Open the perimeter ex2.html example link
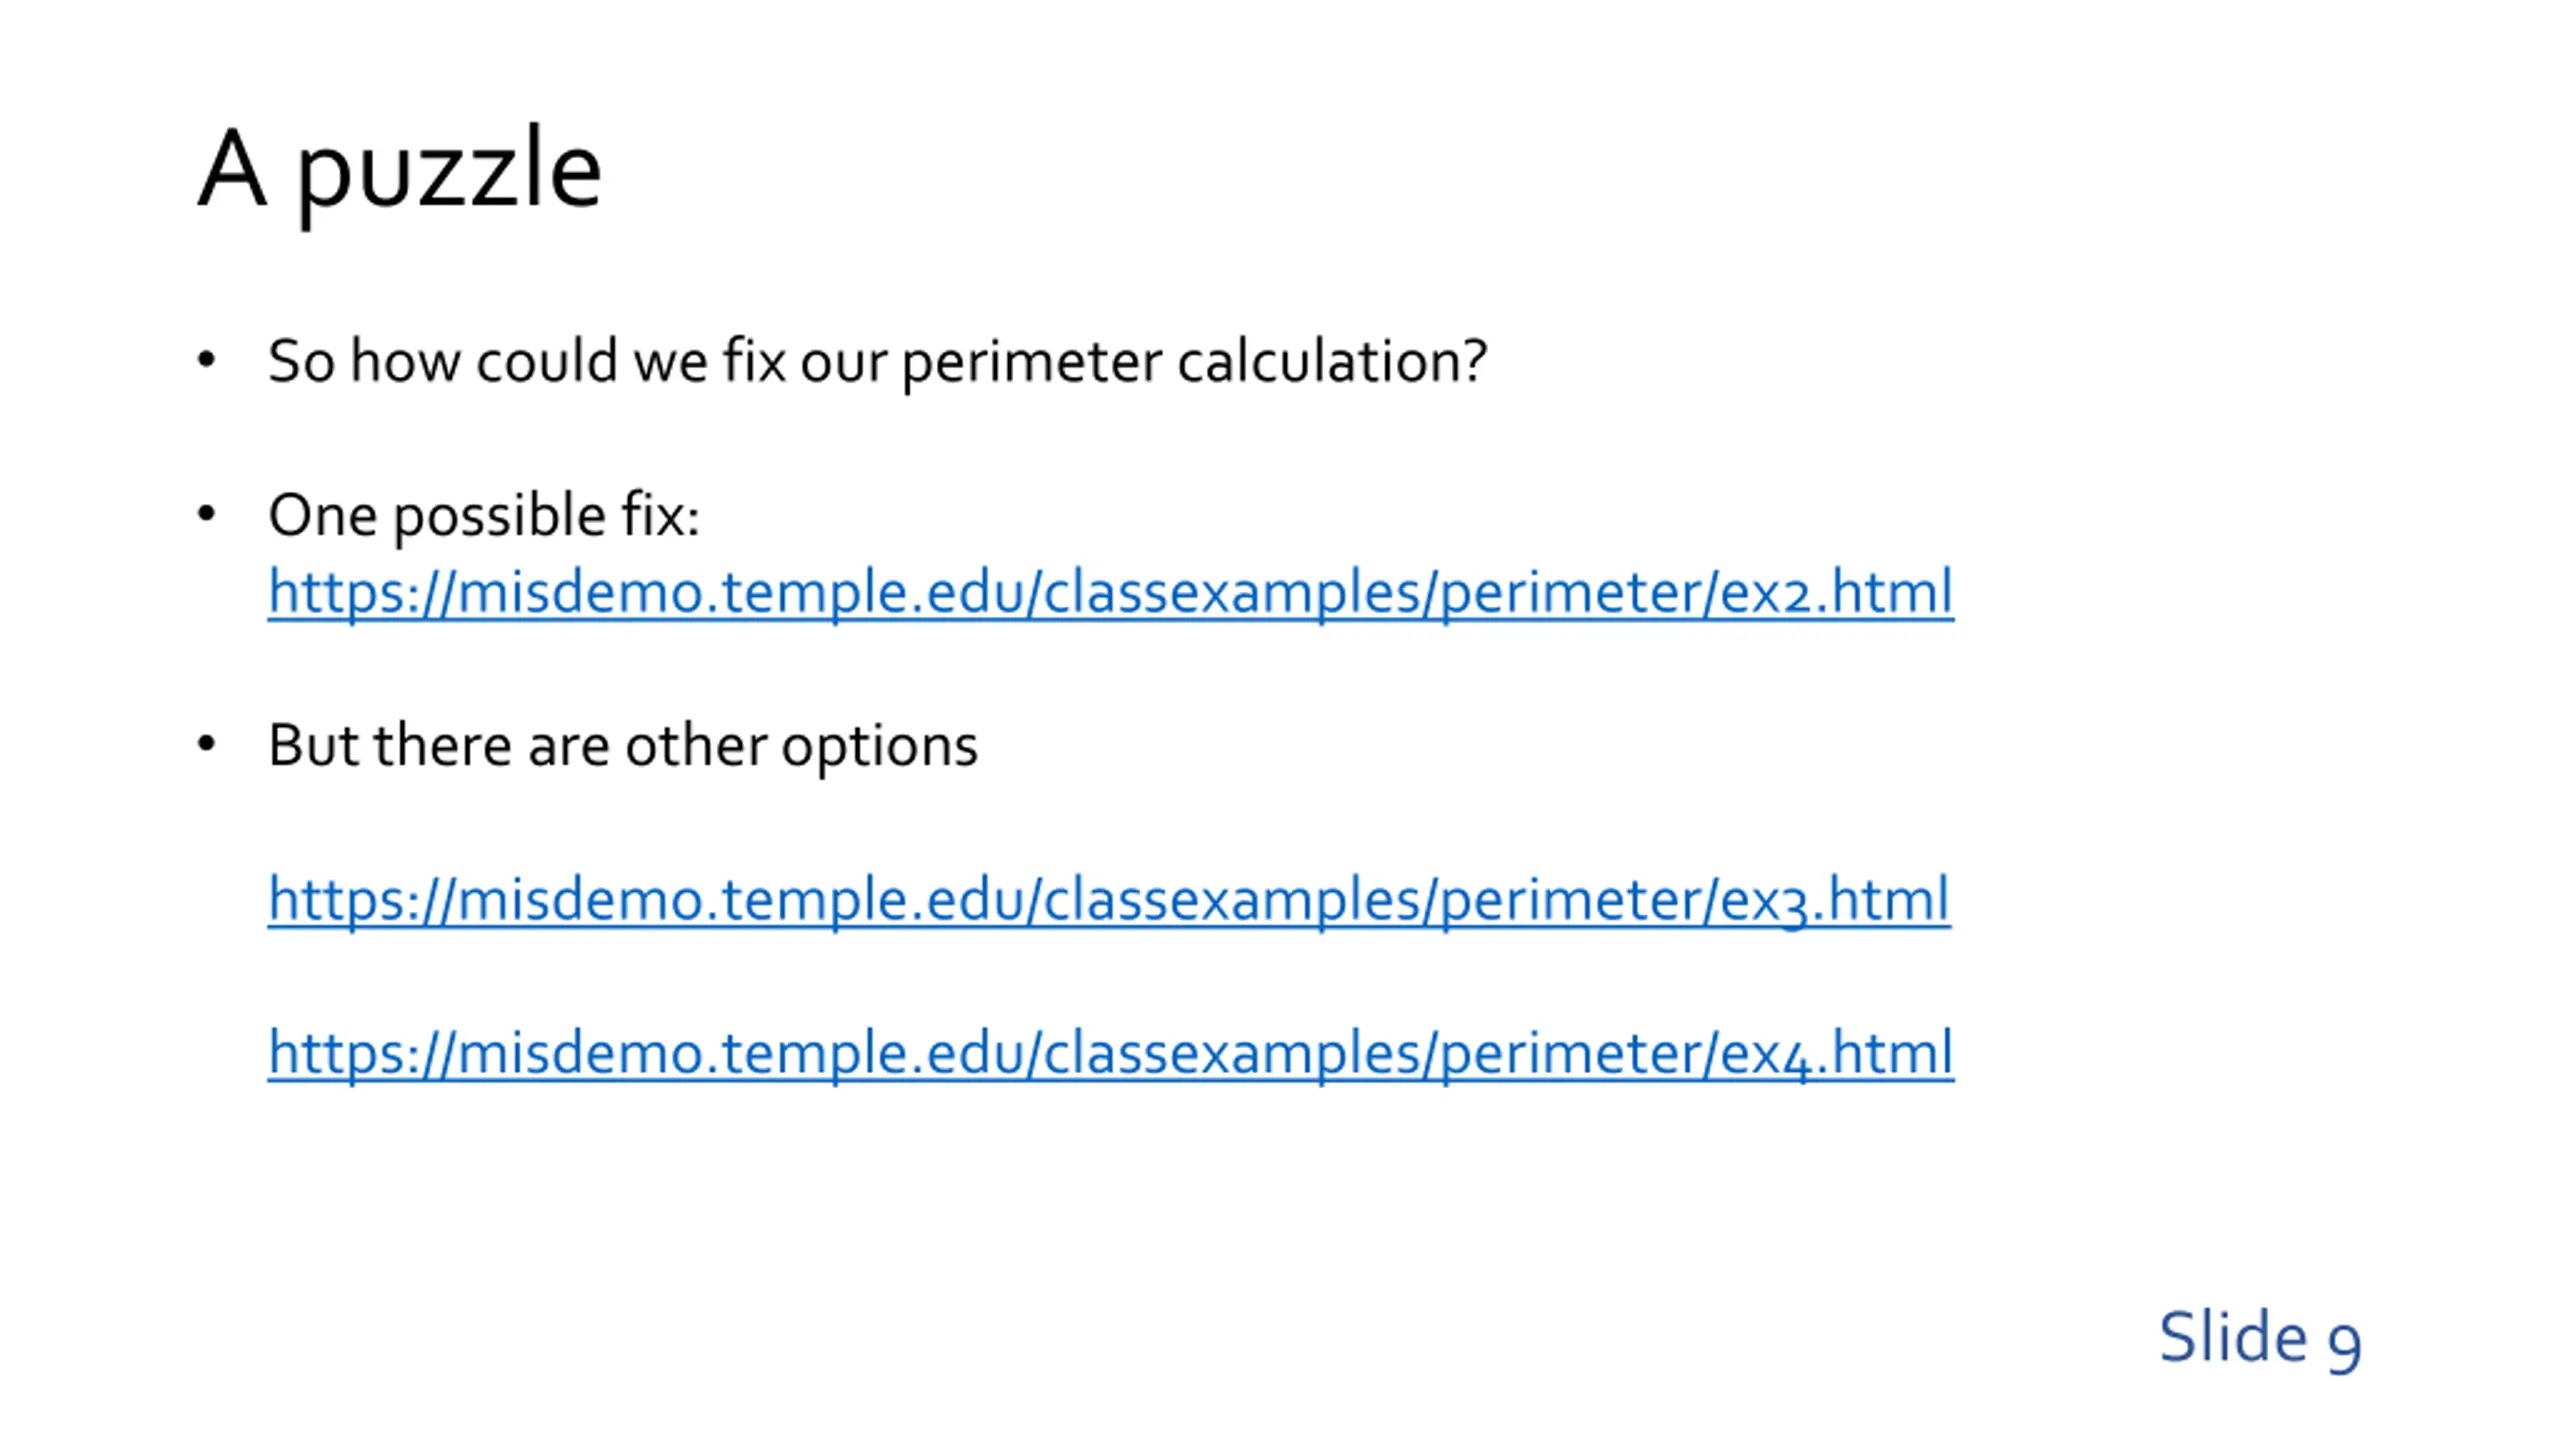 (x=1110, y=592)
